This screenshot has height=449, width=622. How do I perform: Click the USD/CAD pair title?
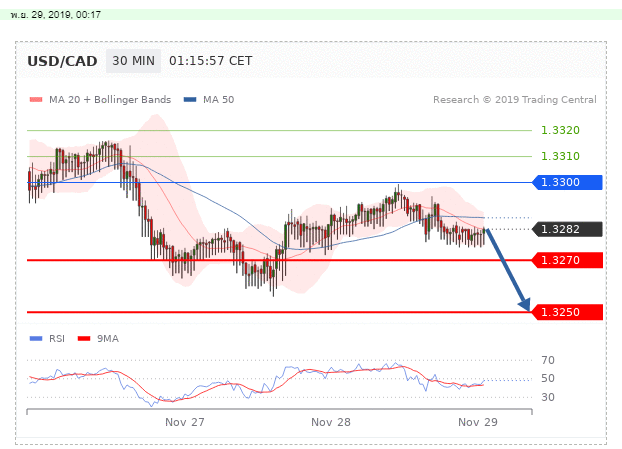click(x=62, y=61)
